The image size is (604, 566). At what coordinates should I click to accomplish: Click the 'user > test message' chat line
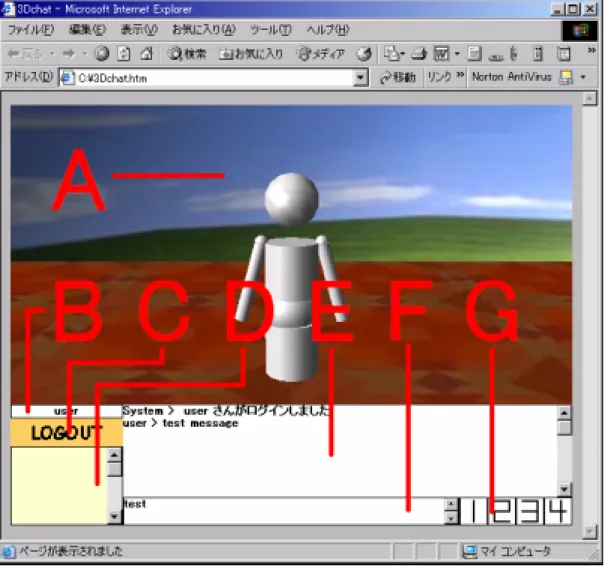pyautogui.click(x=180, y=423)
